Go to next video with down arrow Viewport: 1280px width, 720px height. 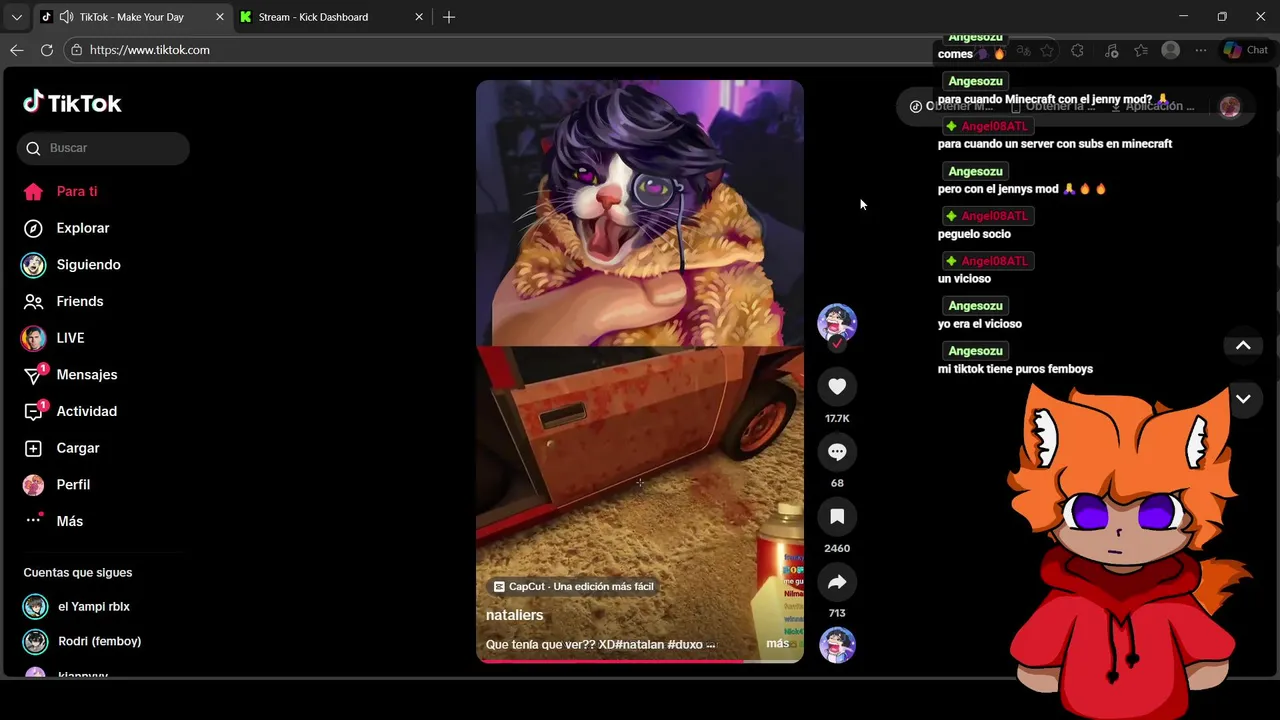pyautogui.click(x=1243, y=398)
